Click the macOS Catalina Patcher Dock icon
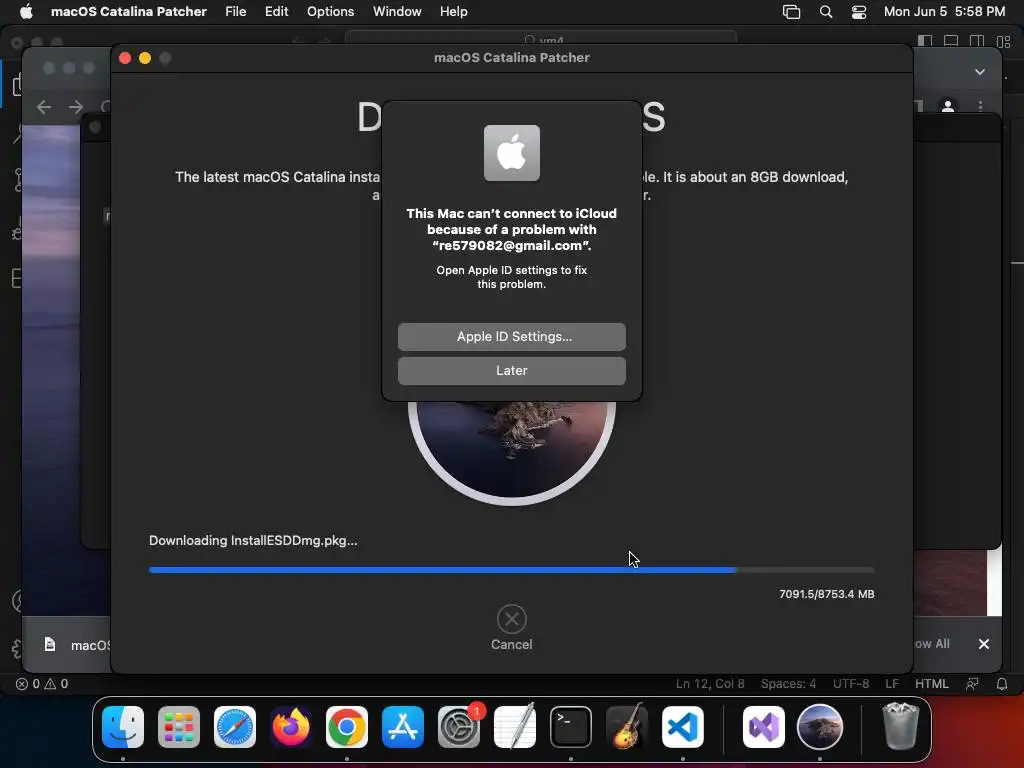Screen dimensions: 1024x768 [820, 727]
